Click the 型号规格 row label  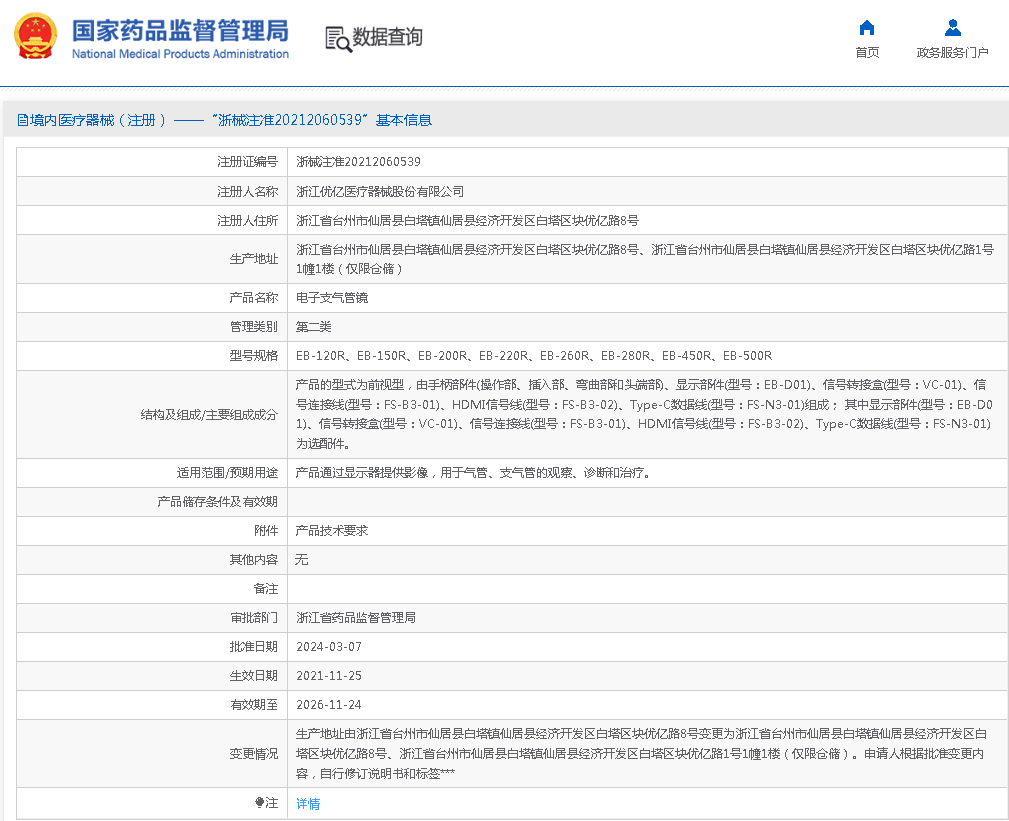point(254,356)
